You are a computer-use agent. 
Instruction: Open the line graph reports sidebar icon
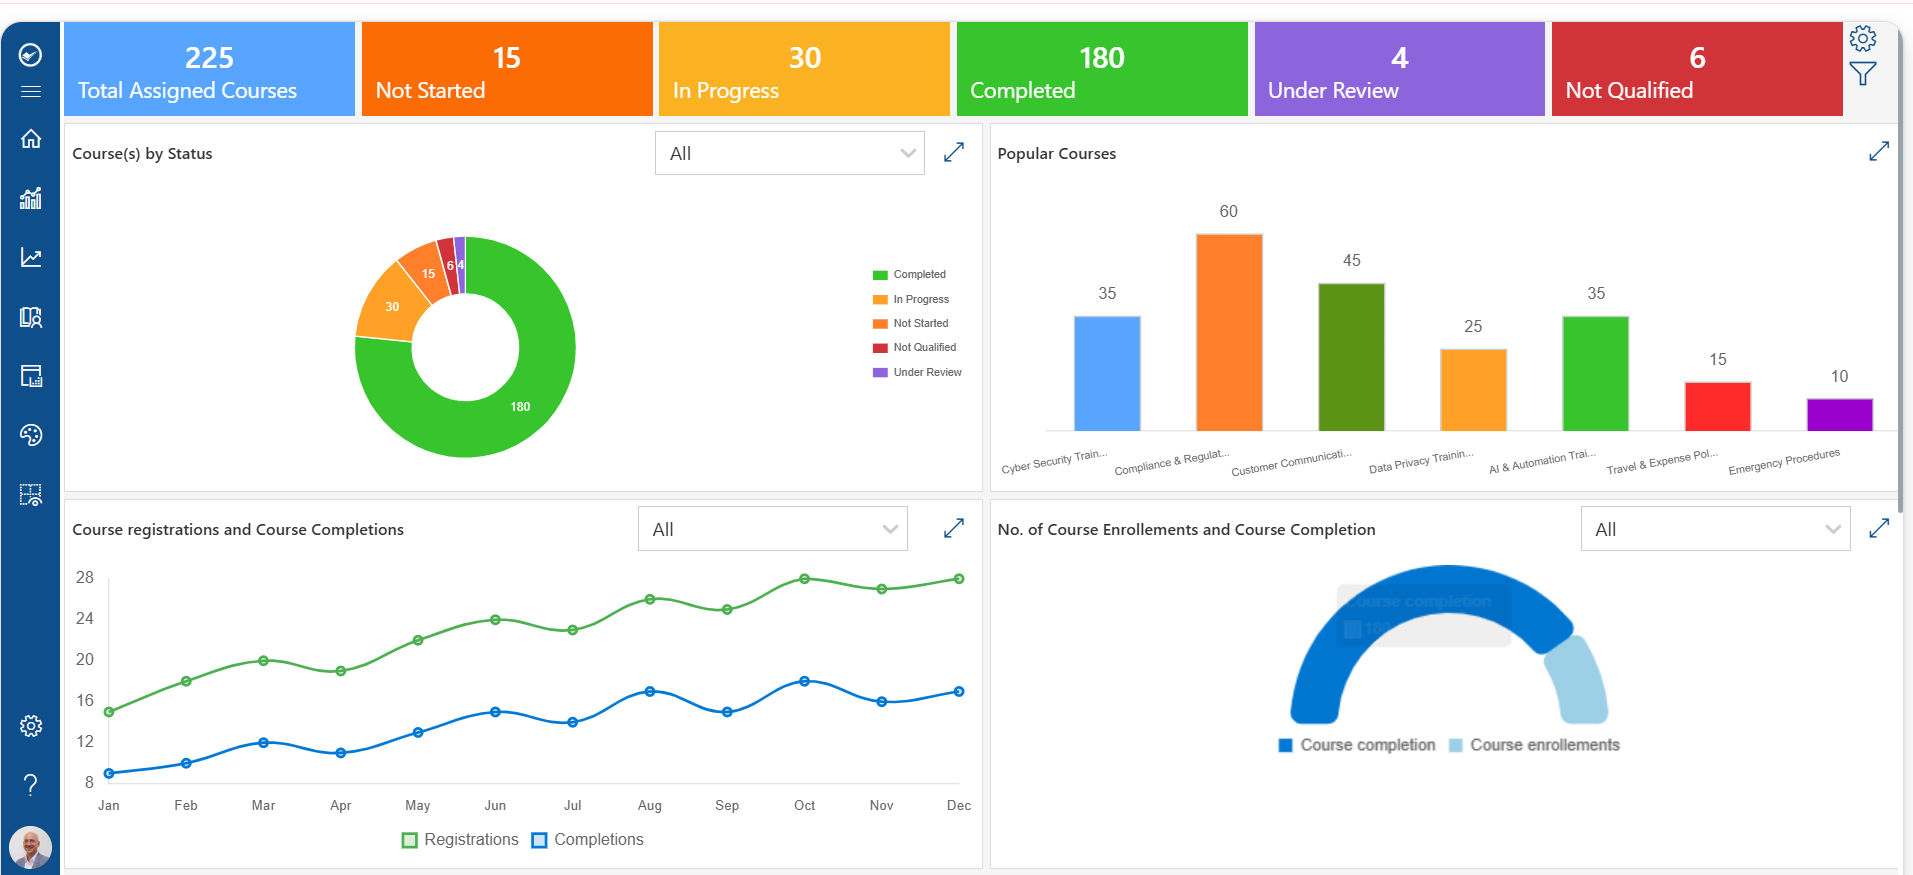[31, 257]
